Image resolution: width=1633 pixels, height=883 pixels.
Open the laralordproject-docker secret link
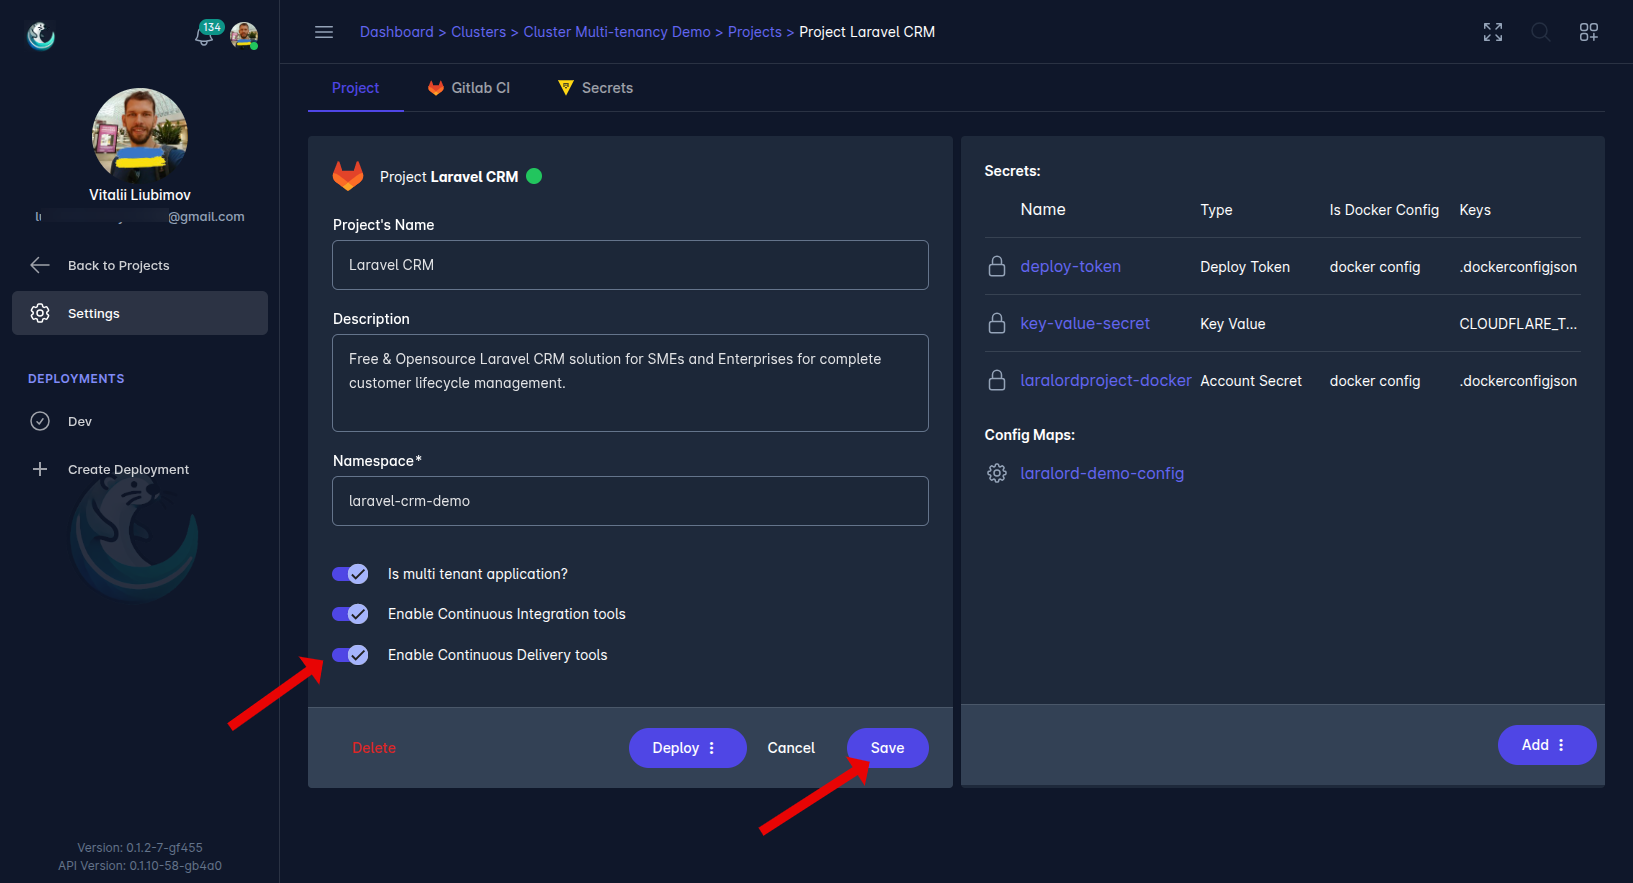(1106, 380)
